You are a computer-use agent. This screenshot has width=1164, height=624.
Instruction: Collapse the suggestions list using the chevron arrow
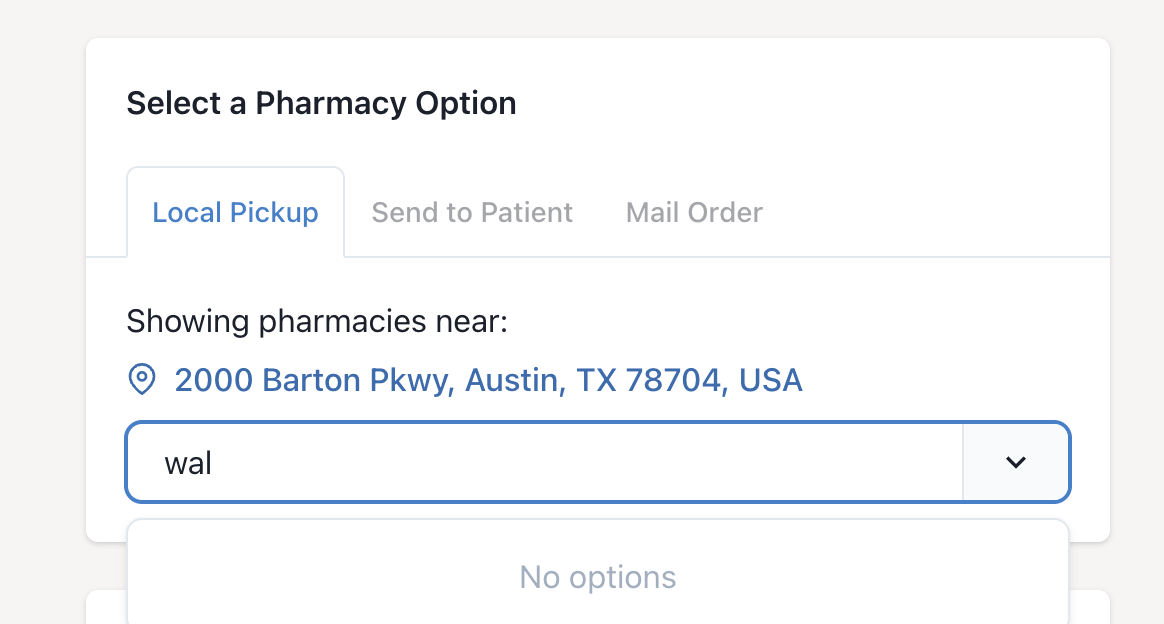point(1015,462)
